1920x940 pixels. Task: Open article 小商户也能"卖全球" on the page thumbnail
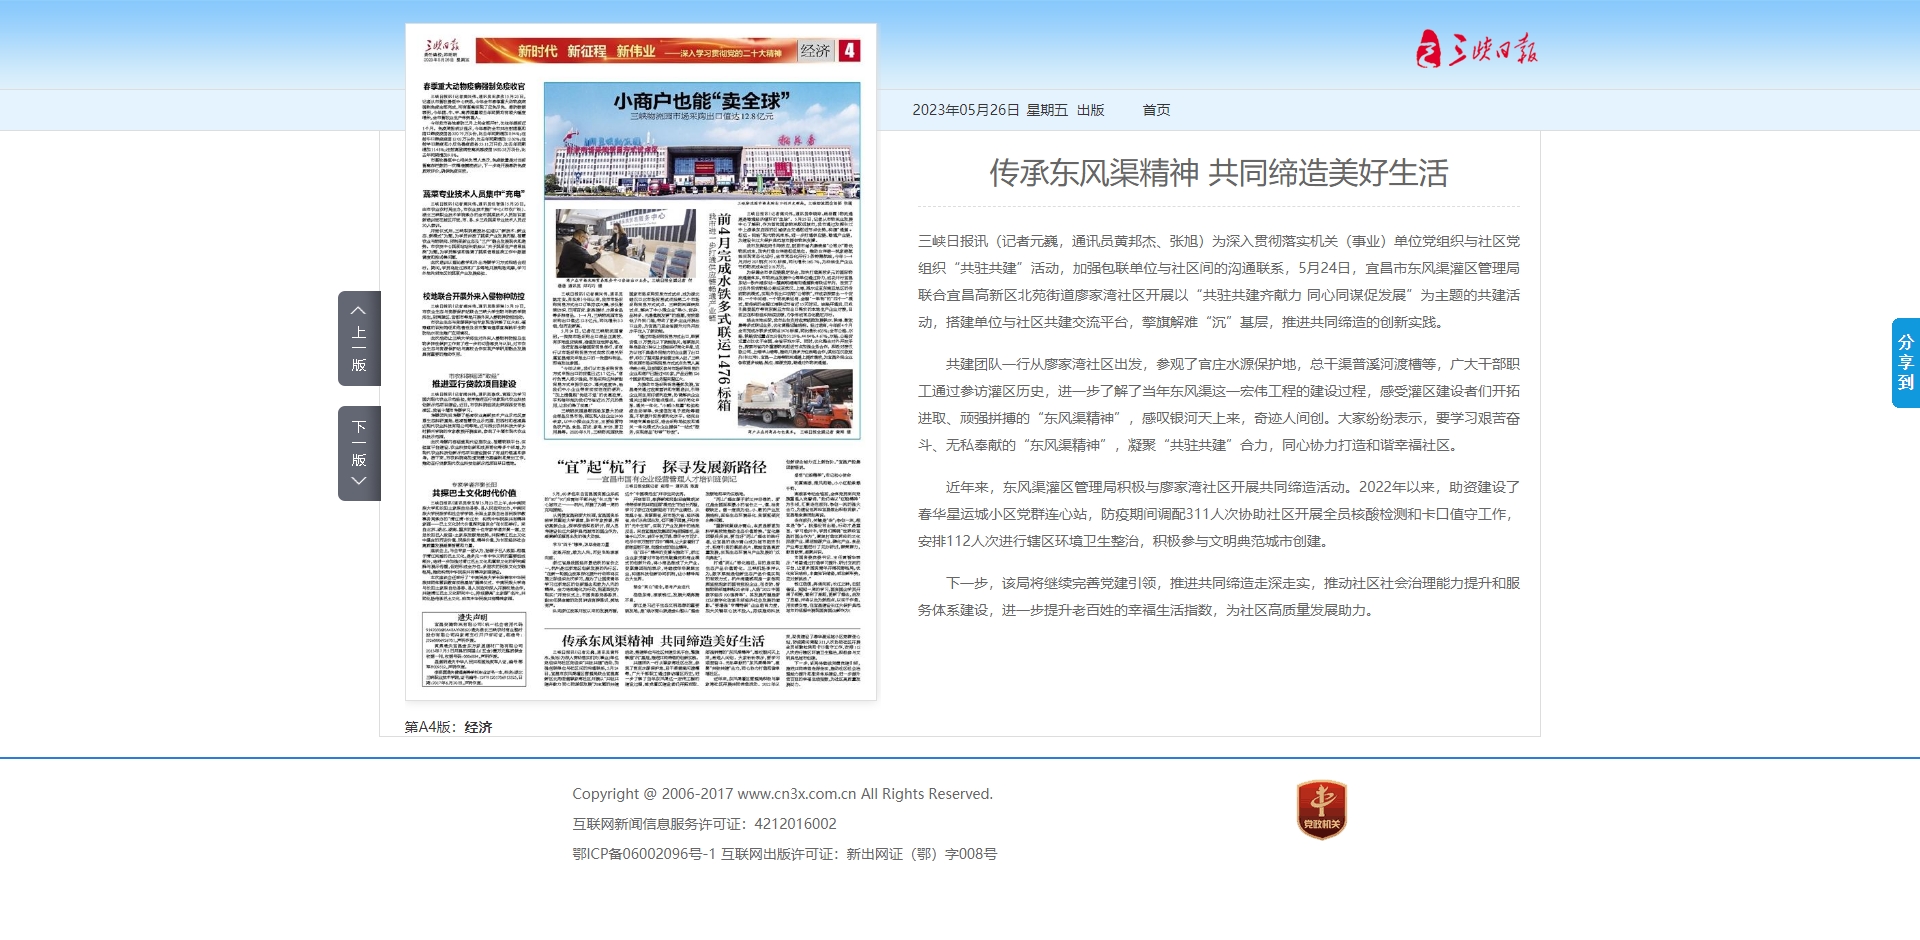(701, 101)
